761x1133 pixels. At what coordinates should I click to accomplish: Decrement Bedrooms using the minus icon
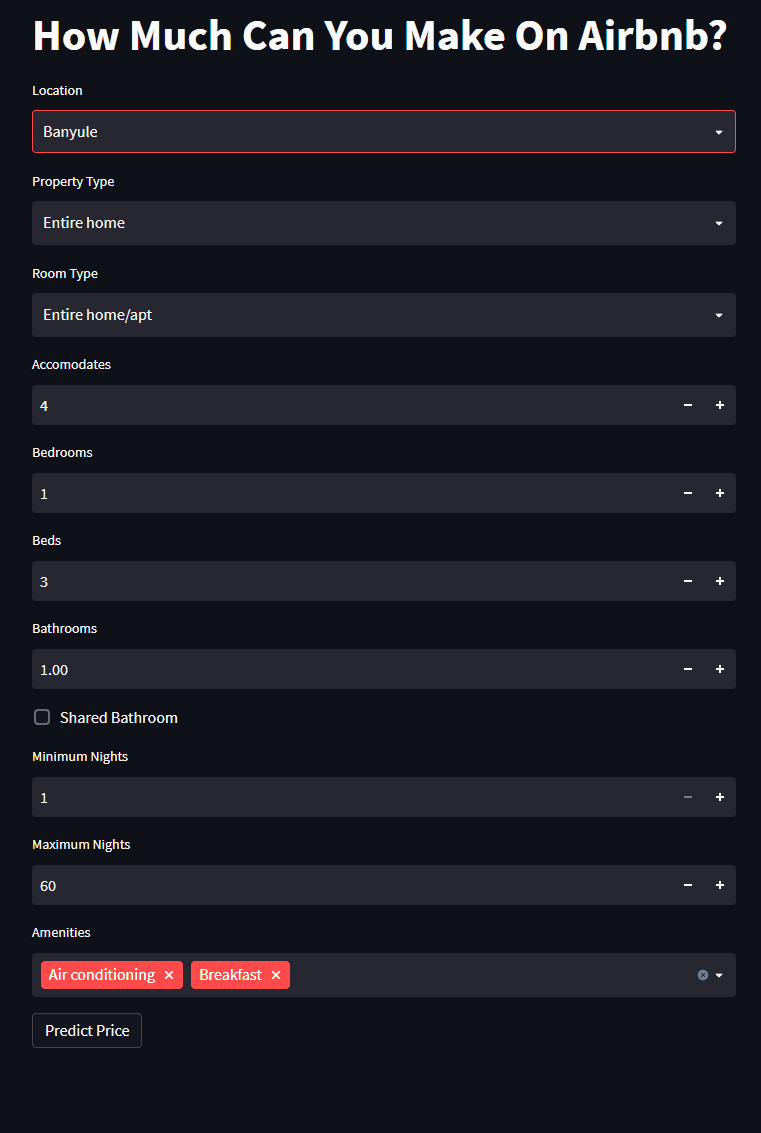(x=687, y=493)
